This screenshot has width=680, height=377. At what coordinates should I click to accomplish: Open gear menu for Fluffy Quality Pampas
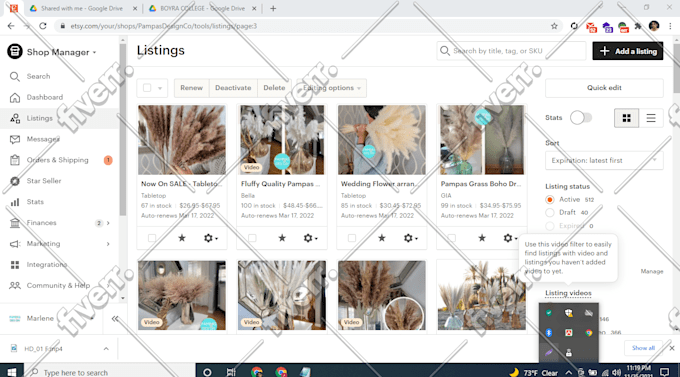coord(310,238)
